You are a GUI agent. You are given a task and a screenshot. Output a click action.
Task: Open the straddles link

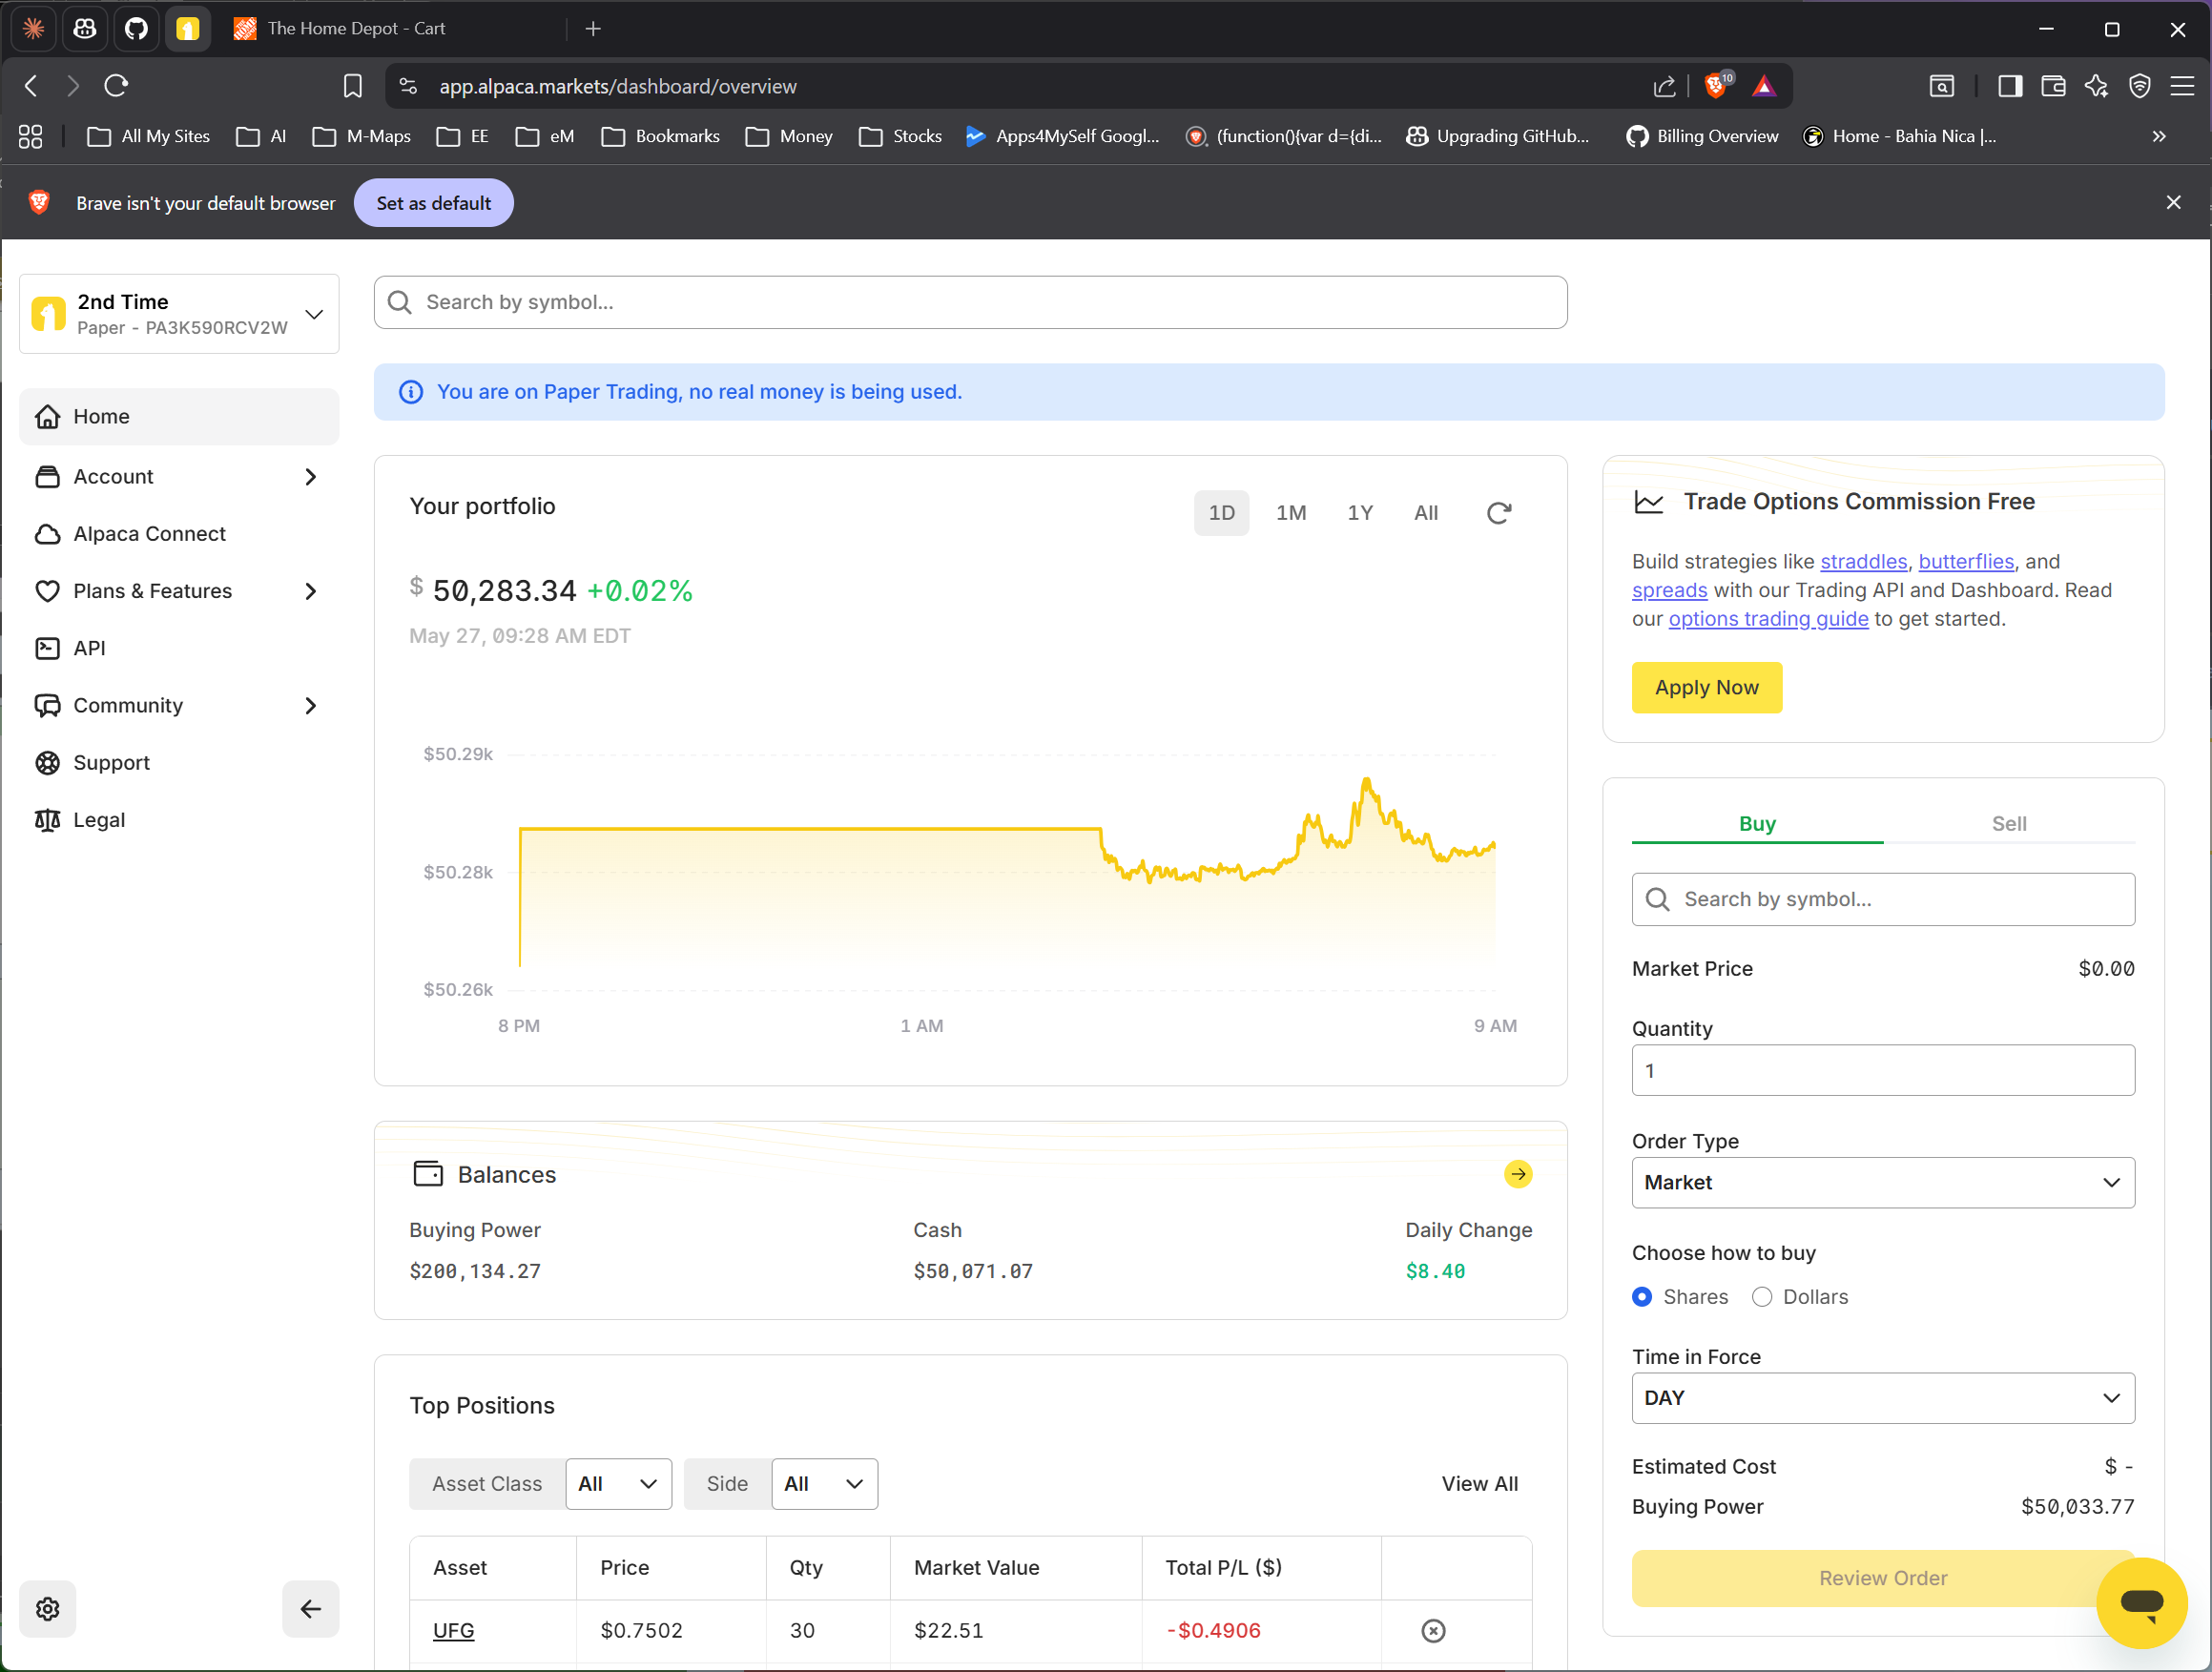(1864, 562)
